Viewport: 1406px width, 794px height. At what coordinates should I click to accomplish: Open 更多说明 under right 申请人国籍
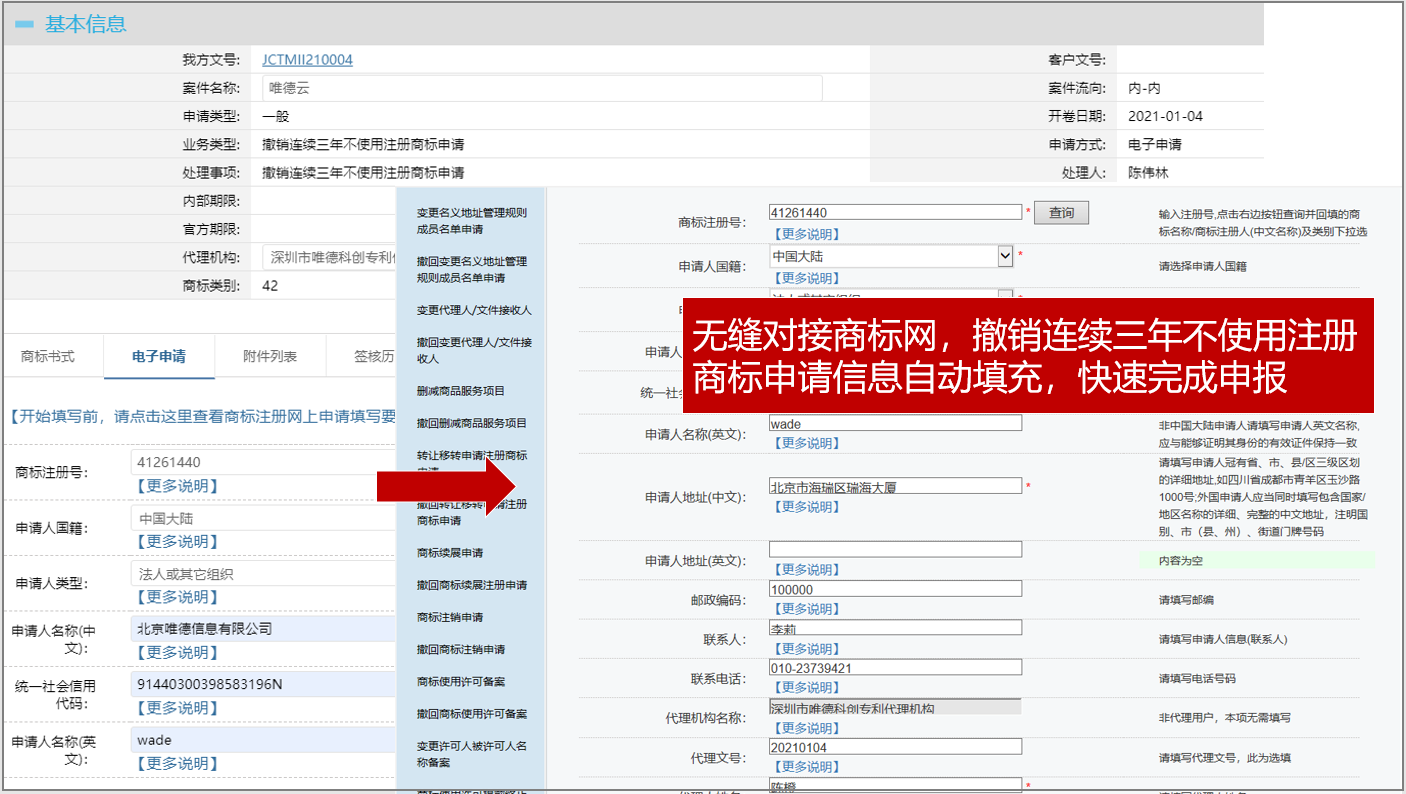point(807,278)
